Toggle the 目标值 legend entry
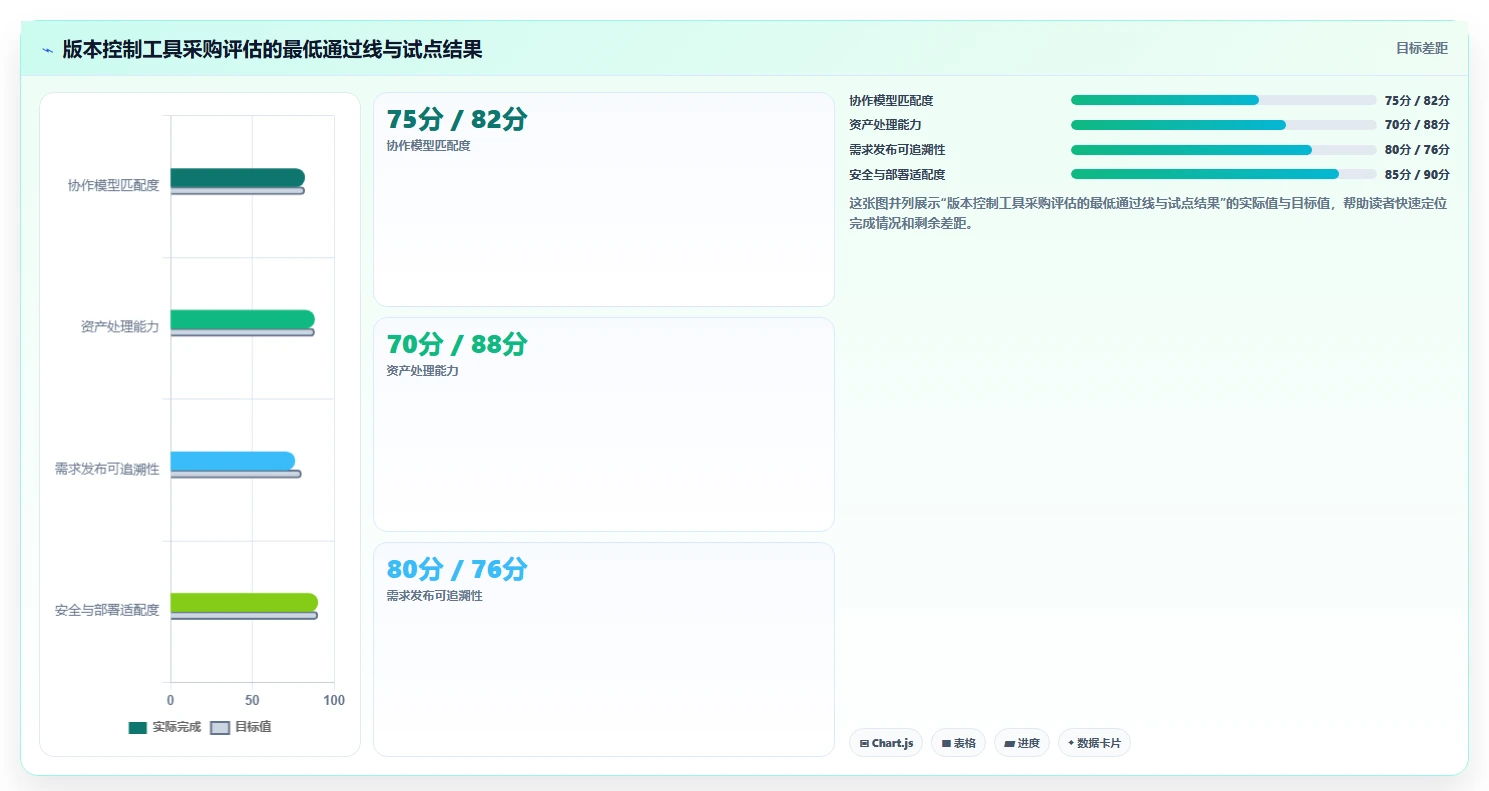Screen dimensions: 1489x791 [x=241, y=727]
